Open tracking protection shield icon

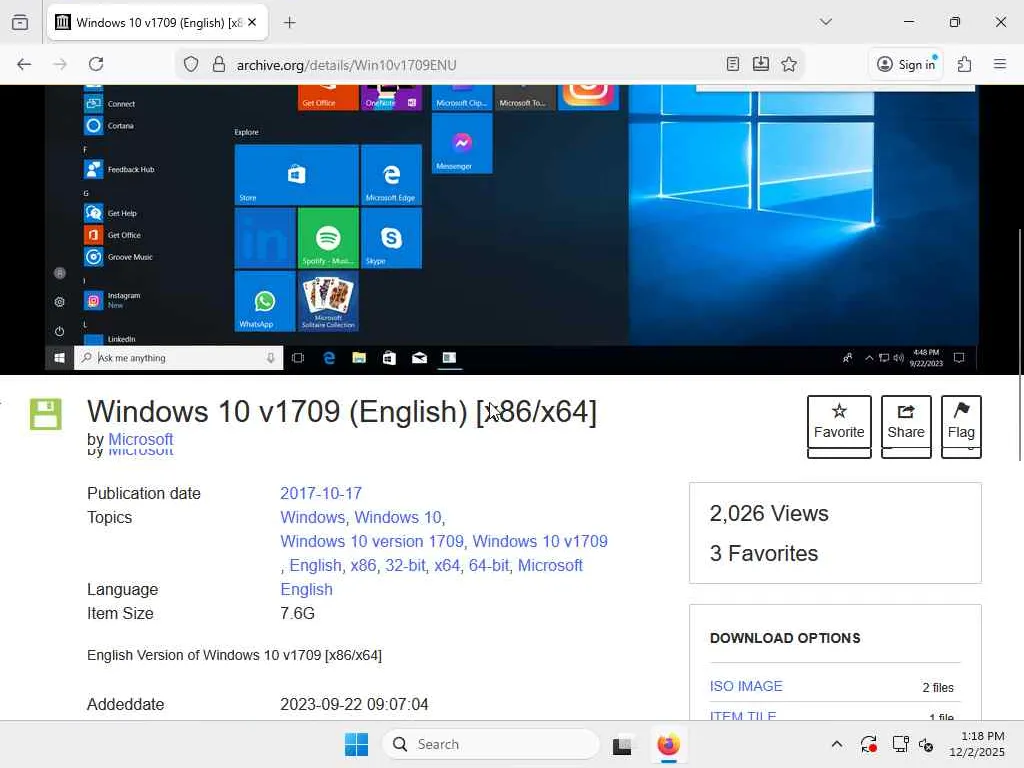(191, 64)
